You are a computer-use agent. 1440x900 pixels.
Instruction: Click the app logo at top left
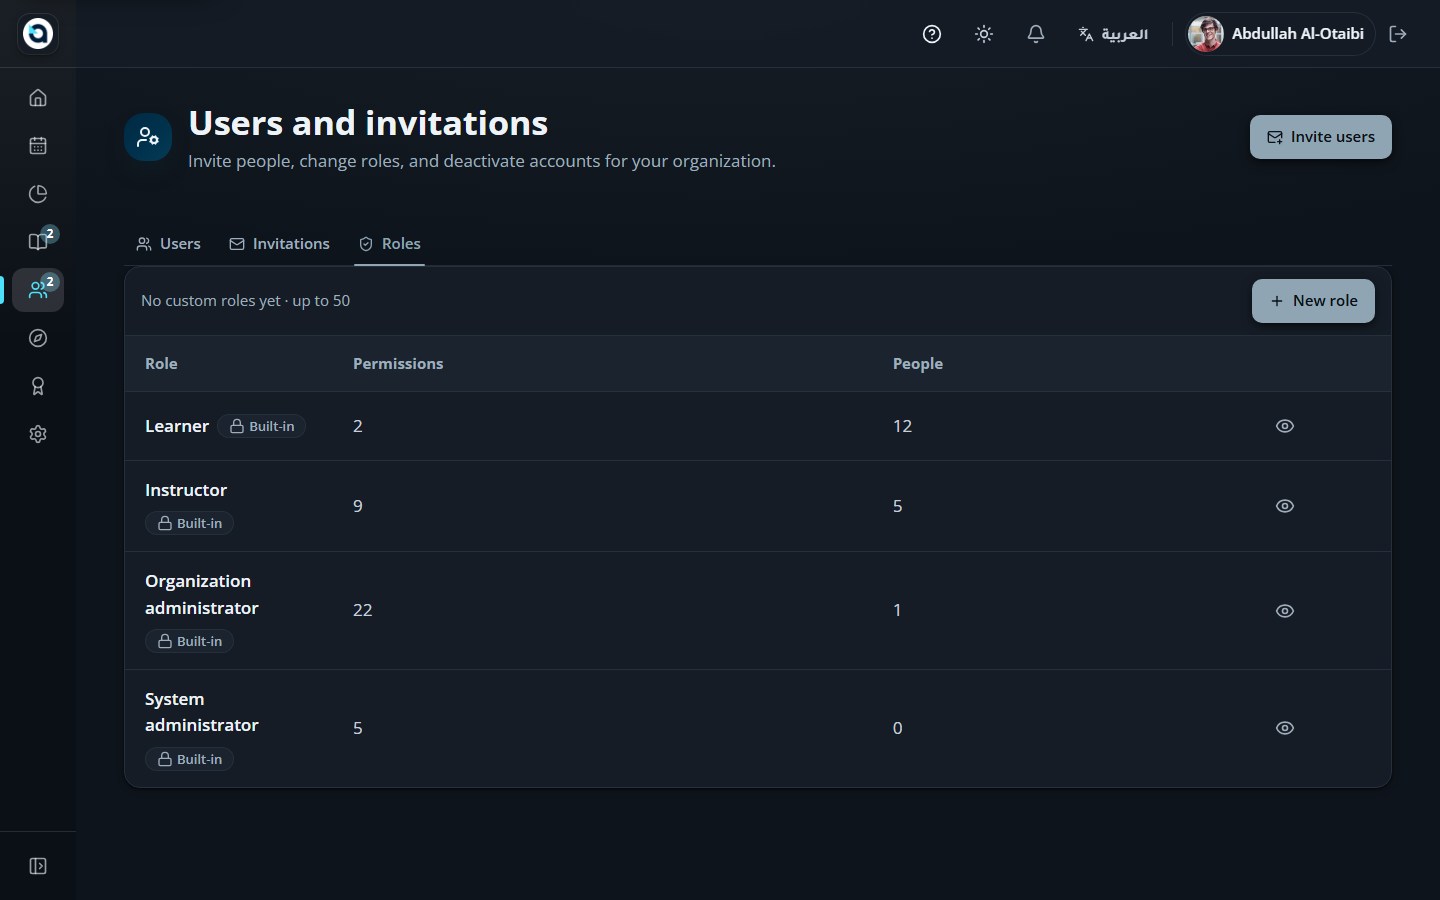click(x=38, y=34)
